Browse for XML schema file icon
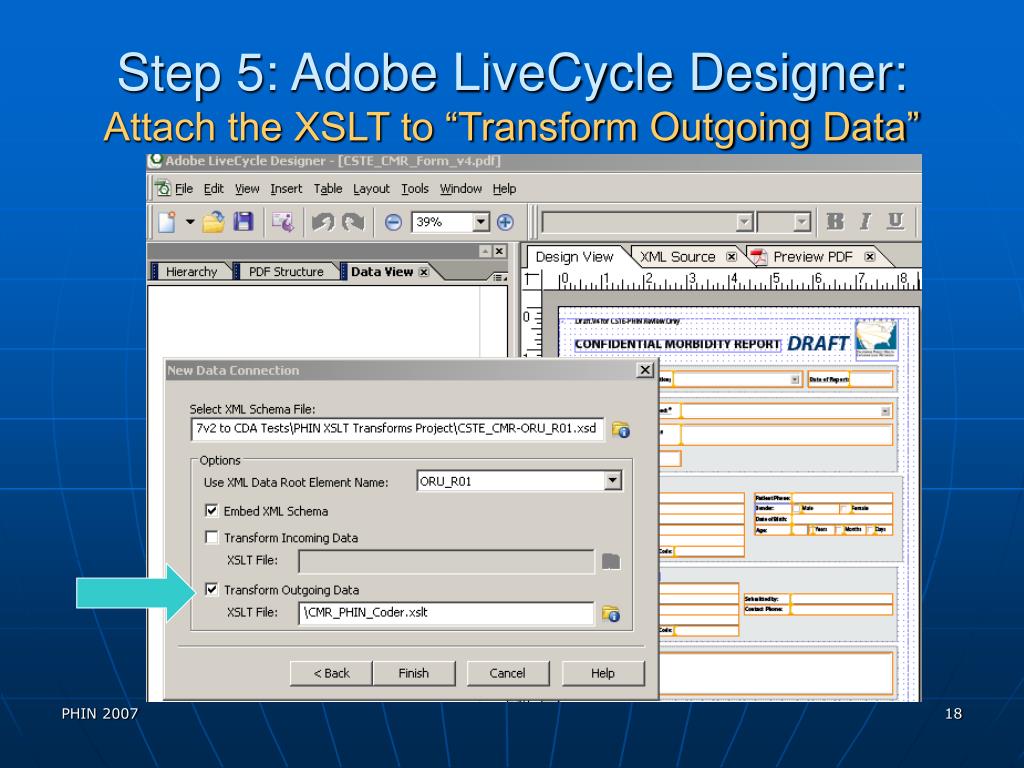The image size is (1024, 768). click(620, 430)
